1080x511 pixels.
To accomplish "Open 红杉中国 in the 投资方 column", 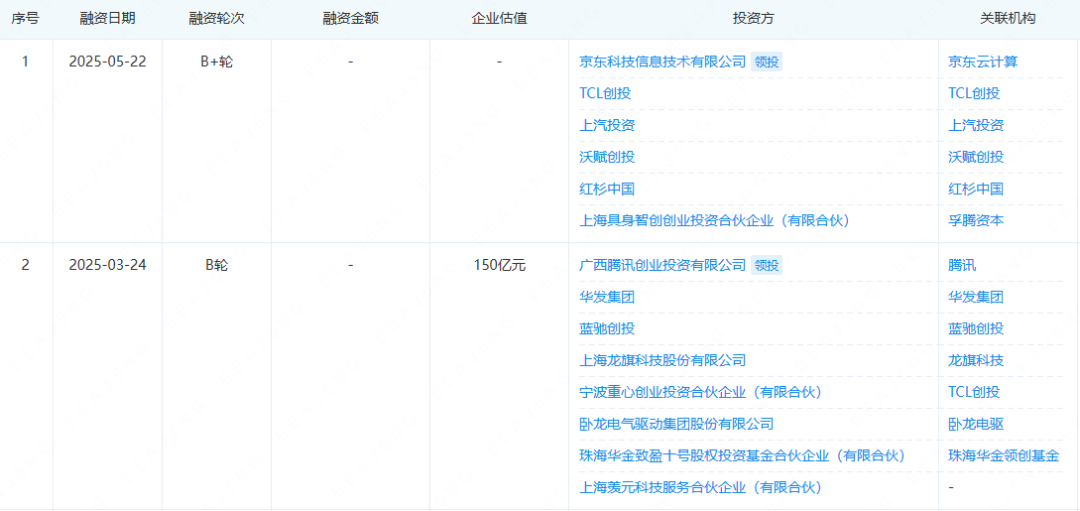I will click(607, 189).
